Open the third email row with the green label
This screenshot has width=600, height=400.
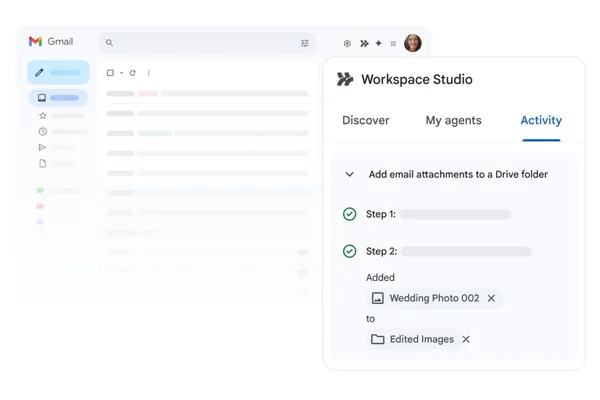(207, 133)
